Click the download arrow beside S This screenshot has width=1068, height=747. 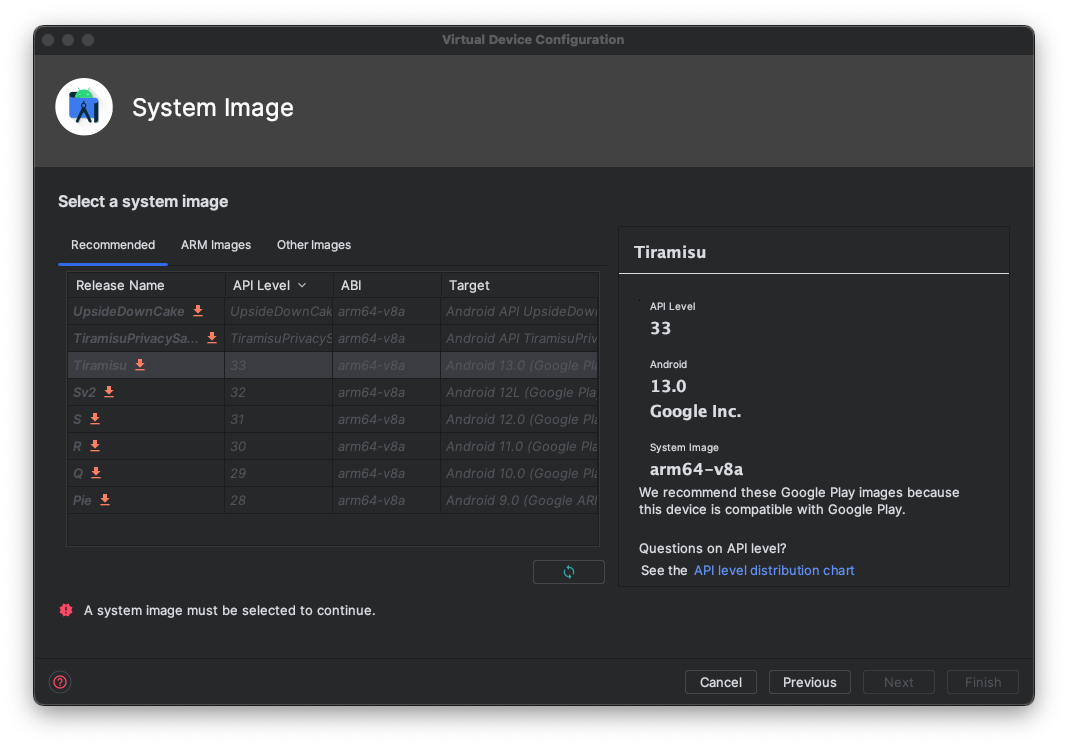tap(95, 419)
